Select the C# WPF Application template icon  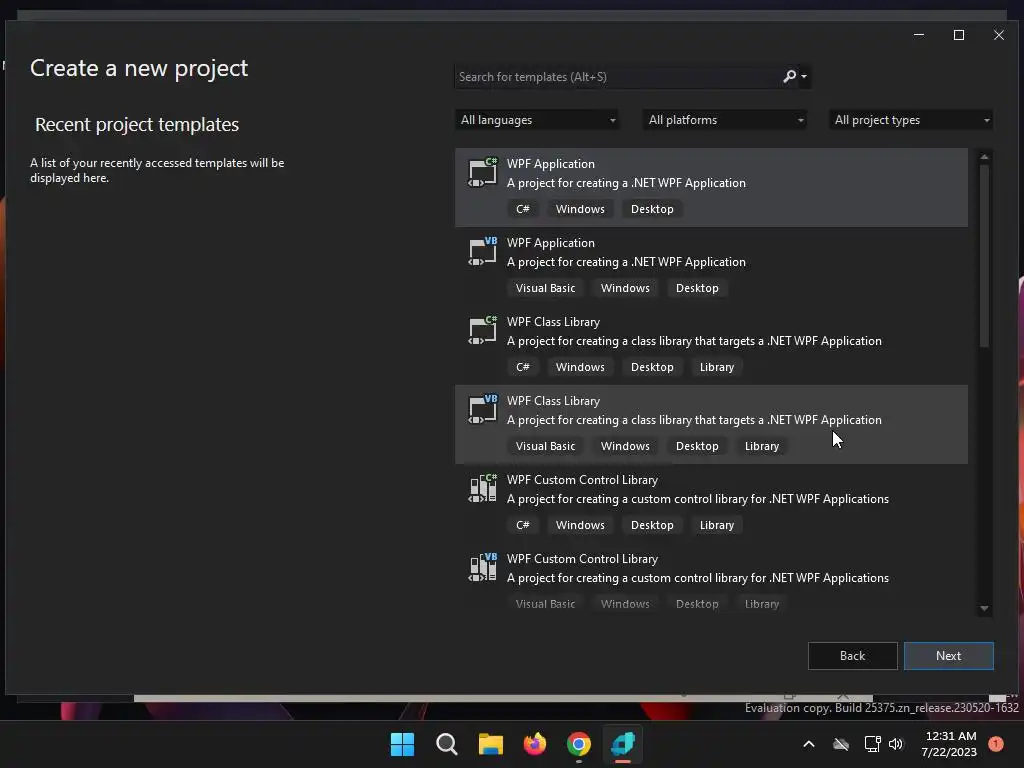pos(483,172)
